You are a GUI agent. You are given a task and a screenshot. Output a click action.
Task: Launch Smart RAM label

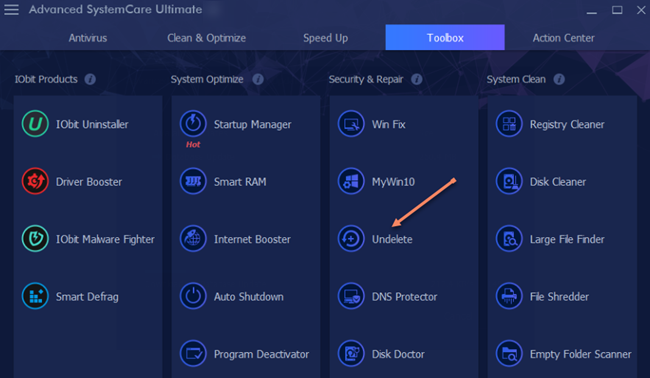(240, 182)
